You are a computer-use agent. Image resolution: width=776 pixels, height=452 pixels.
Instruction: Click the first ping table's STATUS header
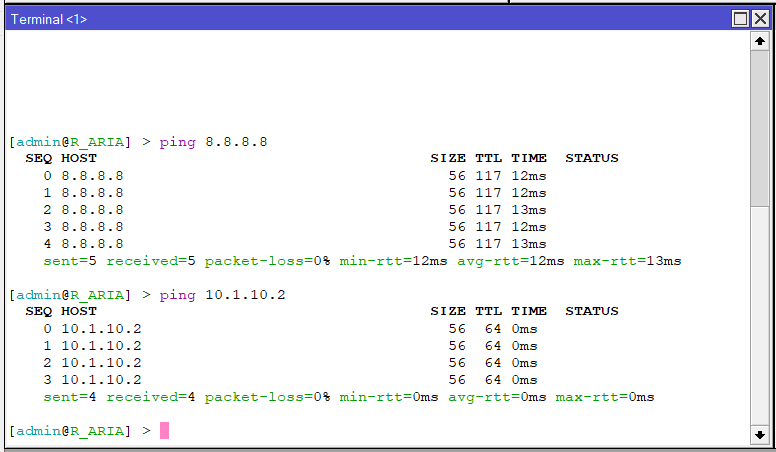[592, 158]
